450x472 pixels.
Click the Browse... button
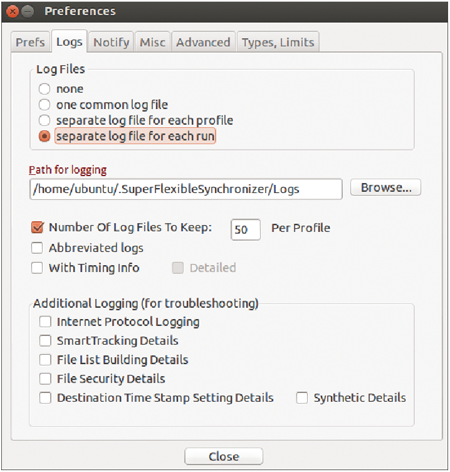click(386, 187)
